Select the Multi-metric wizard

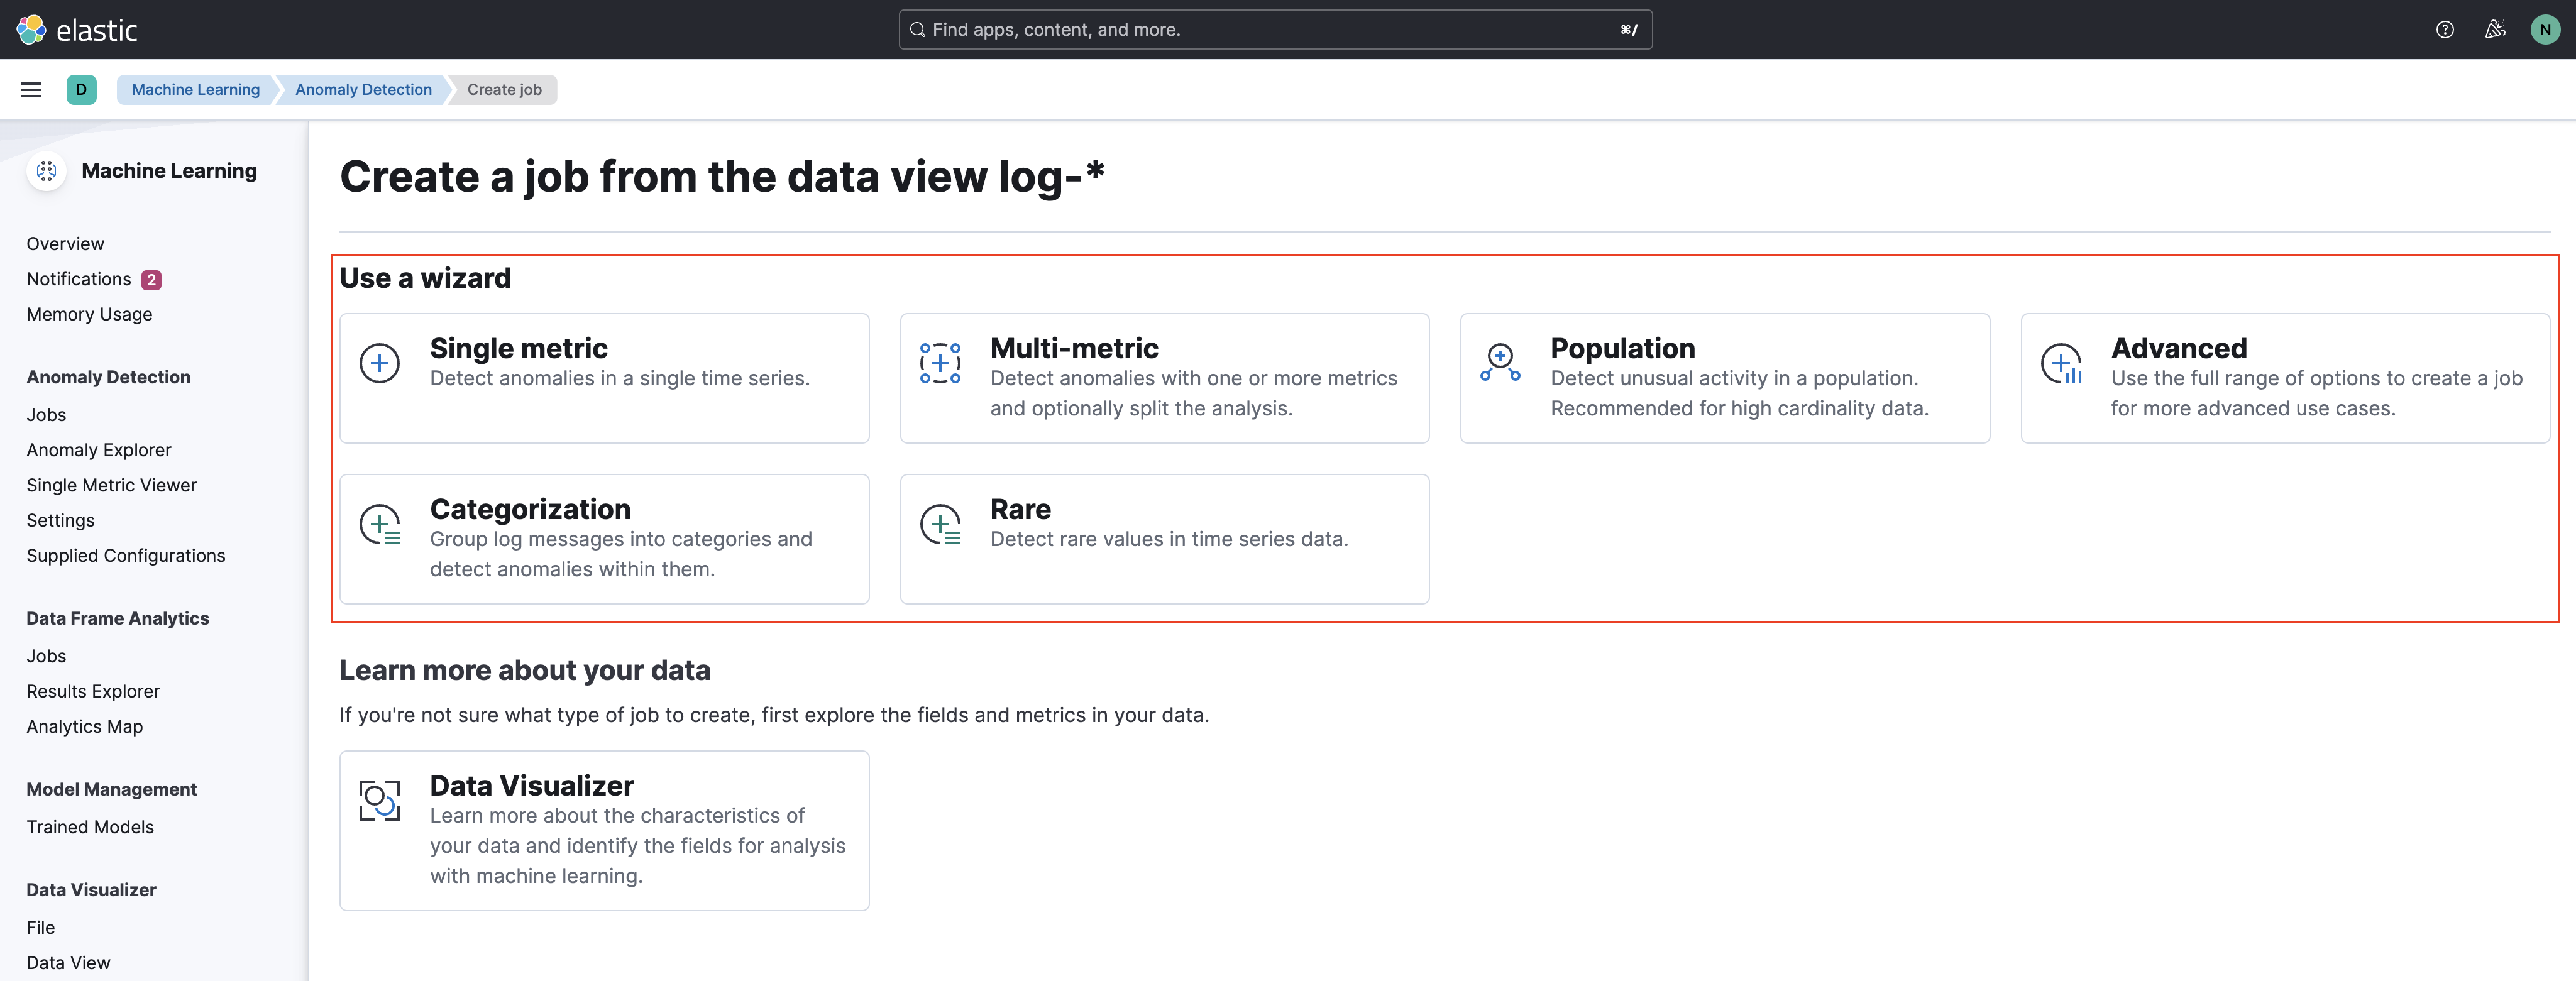1164,378
